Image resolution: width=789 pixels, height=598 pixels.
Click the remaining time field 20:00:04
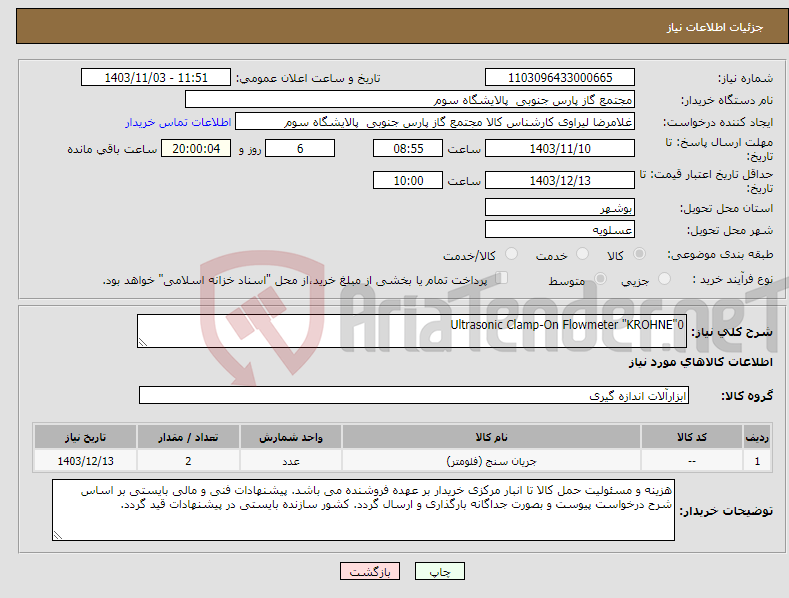[x=196, y=148]
